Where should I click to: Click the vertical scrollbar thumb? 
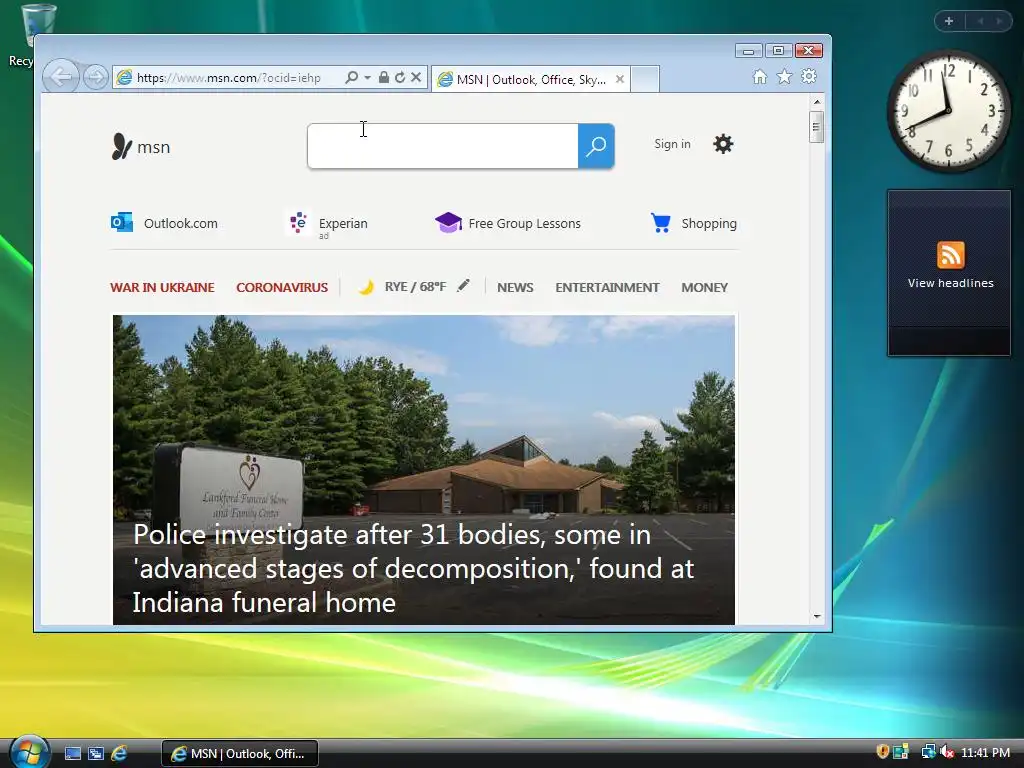[x=816, y=127]
